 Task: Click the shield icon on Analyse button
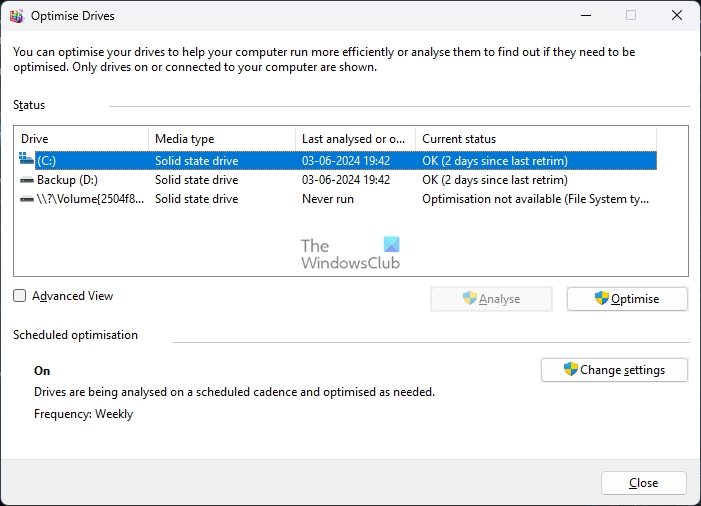click(470, 298)
